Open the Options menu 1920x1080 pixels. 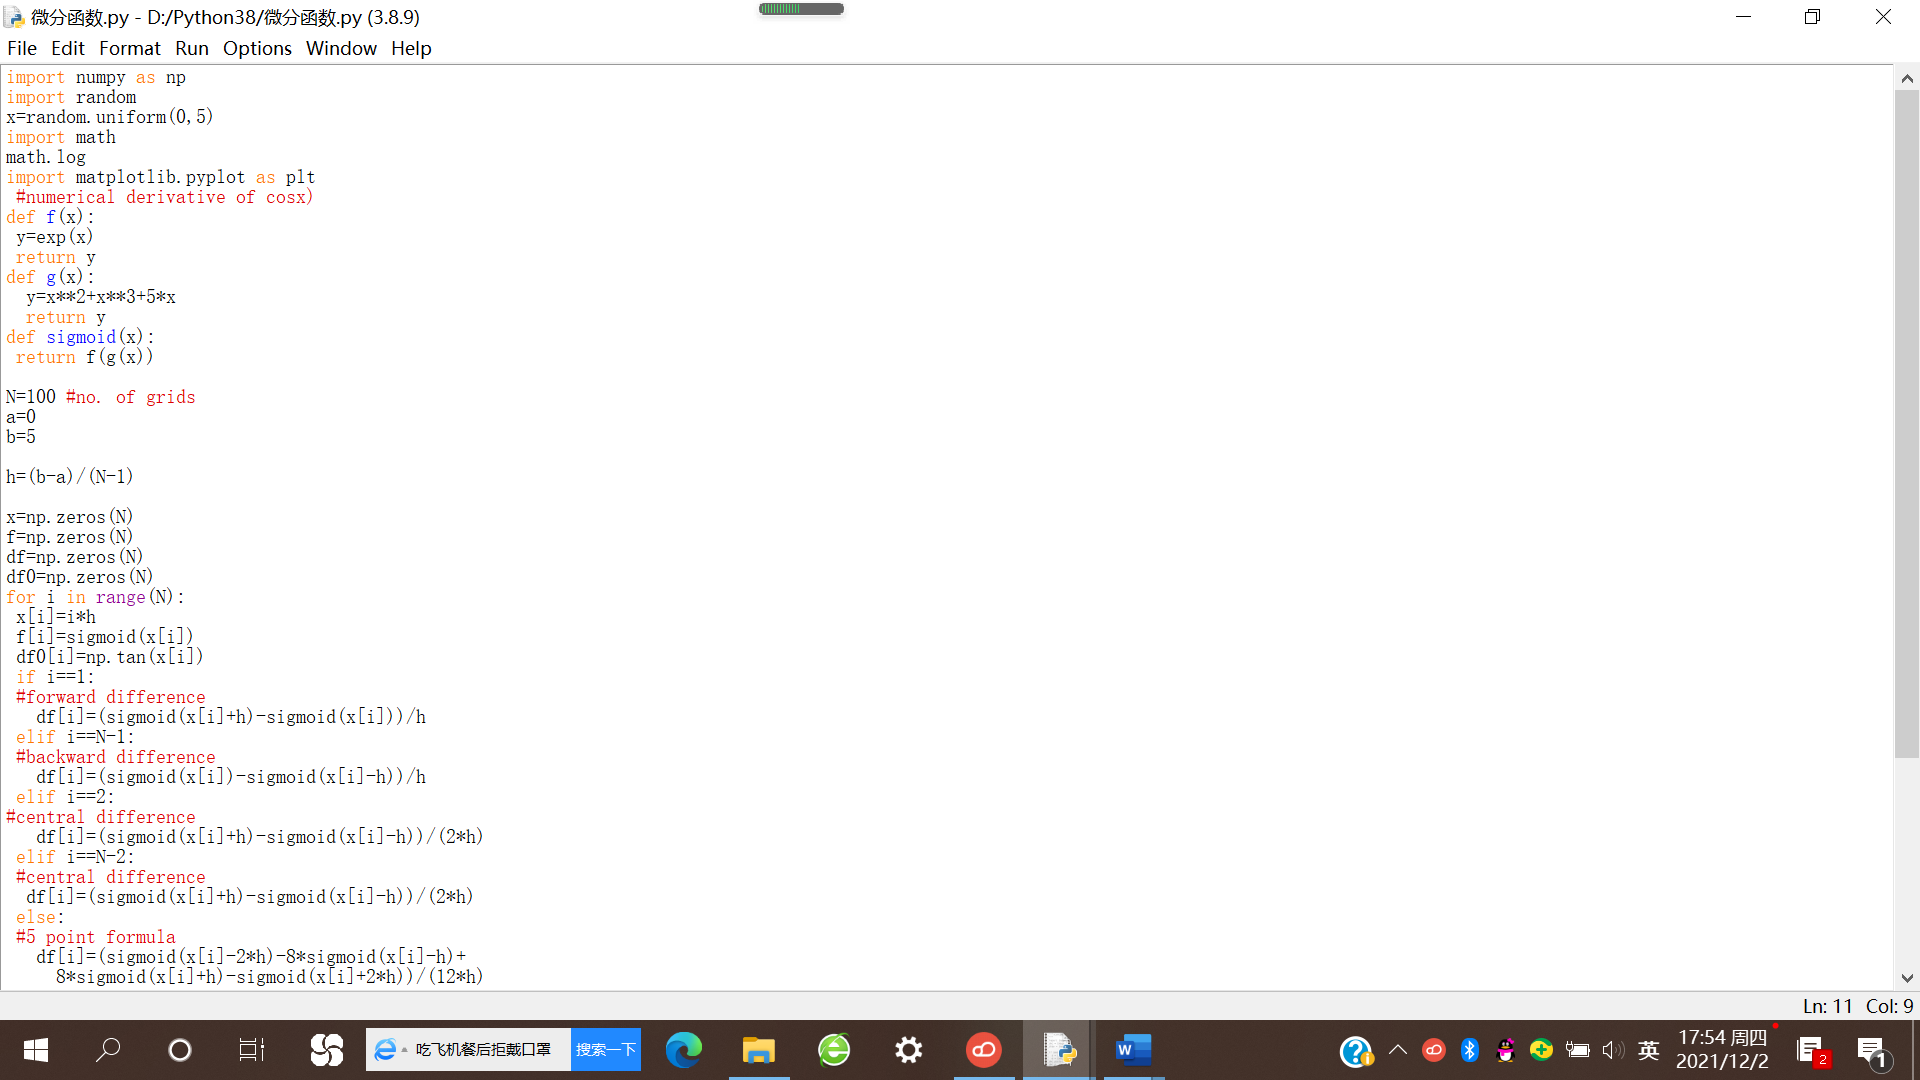[257, 48]
